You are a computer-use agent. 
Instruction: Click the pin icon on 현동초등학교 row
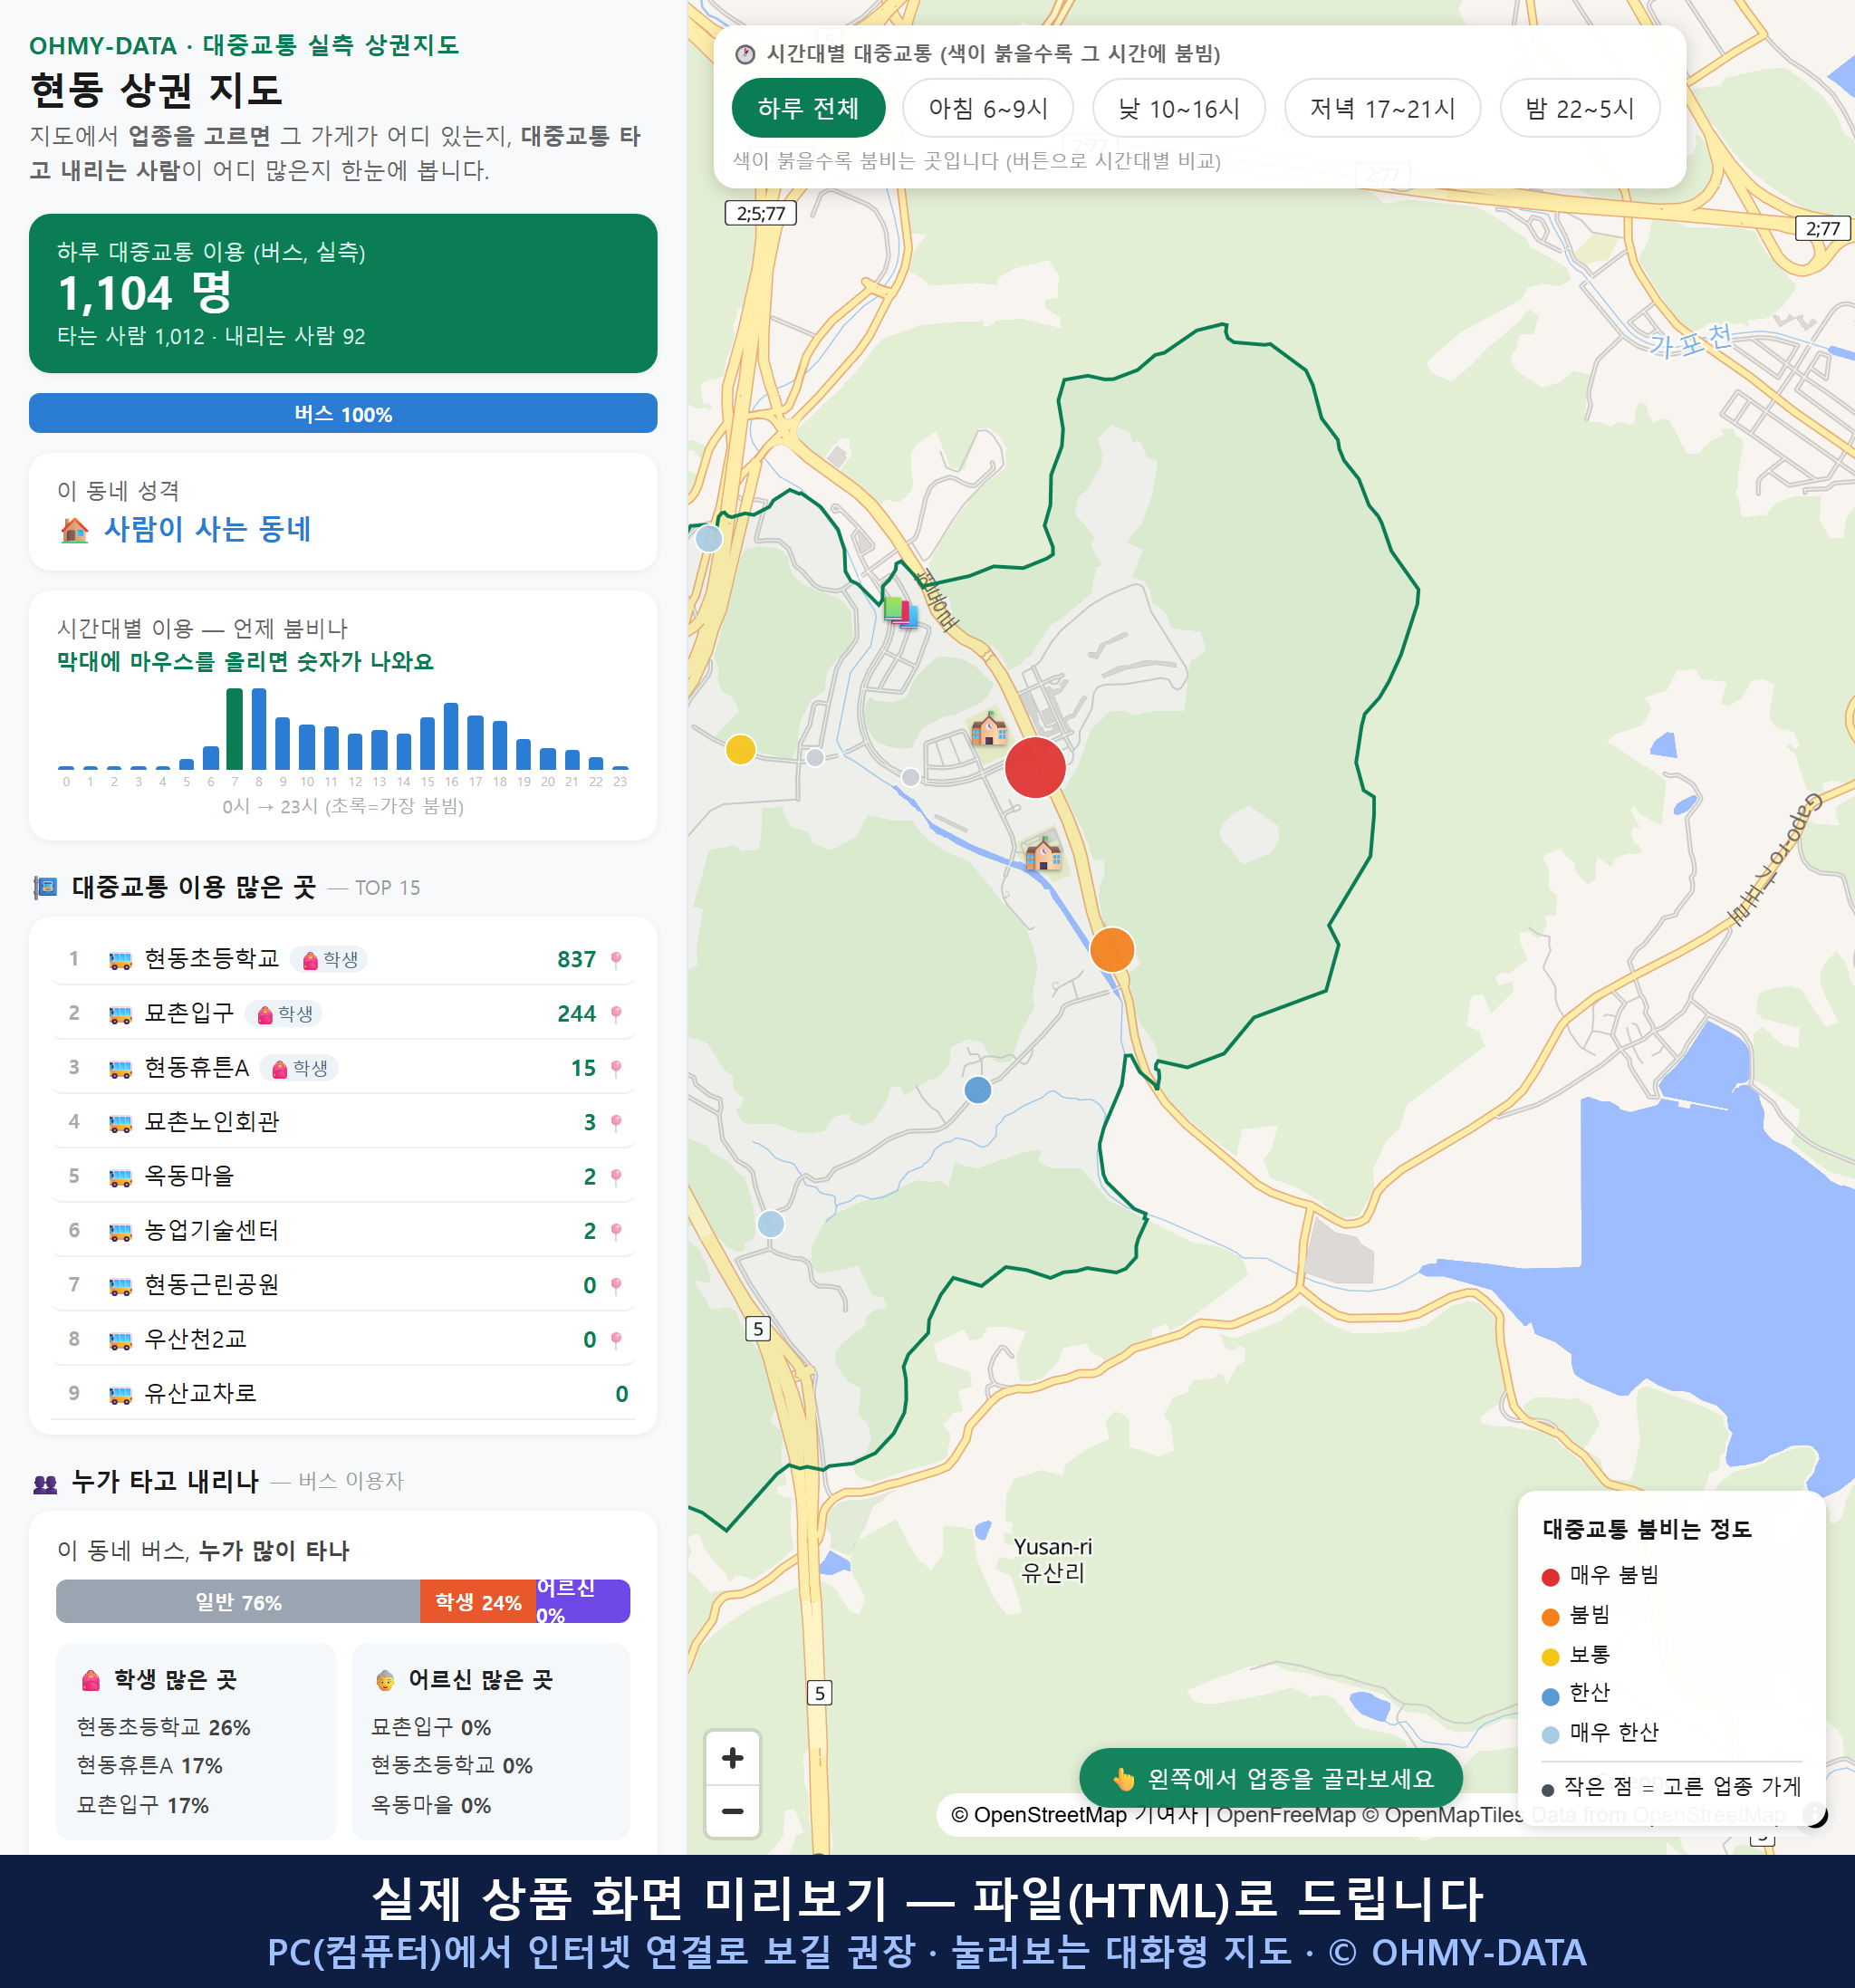click(616, 960)
